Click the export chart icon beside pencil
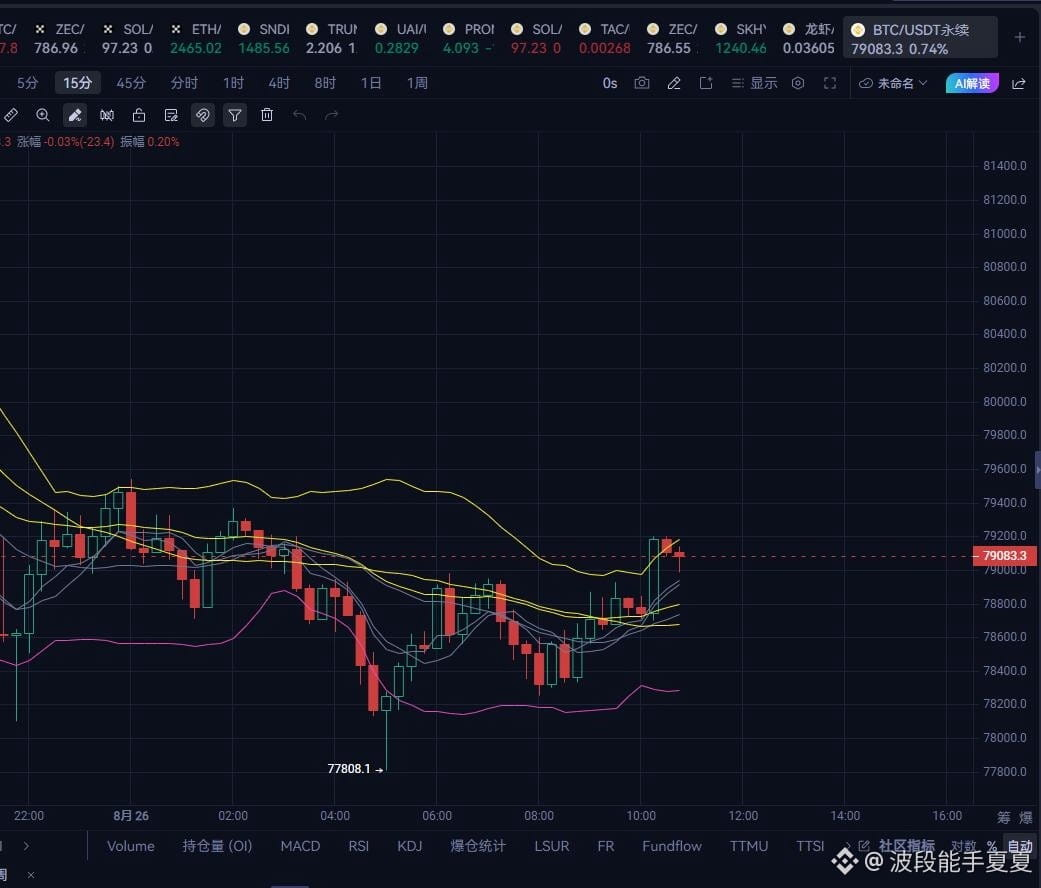Screen dimensions: 1041x888 (706, 83)
